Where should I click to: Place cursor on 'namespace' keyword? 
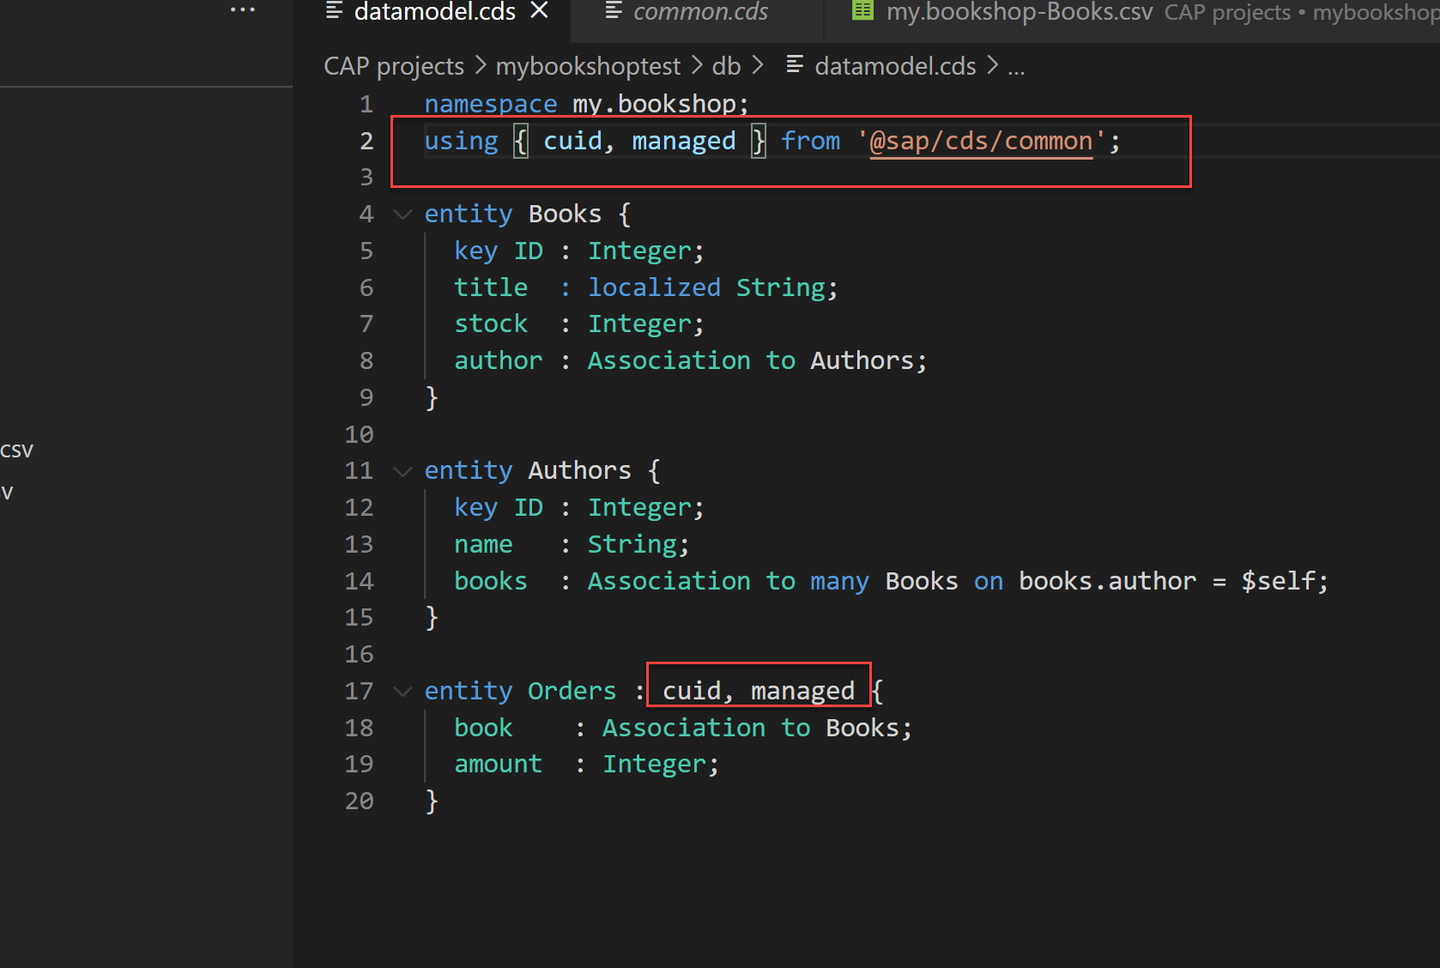pyautogui.click(x=490, y=104)
